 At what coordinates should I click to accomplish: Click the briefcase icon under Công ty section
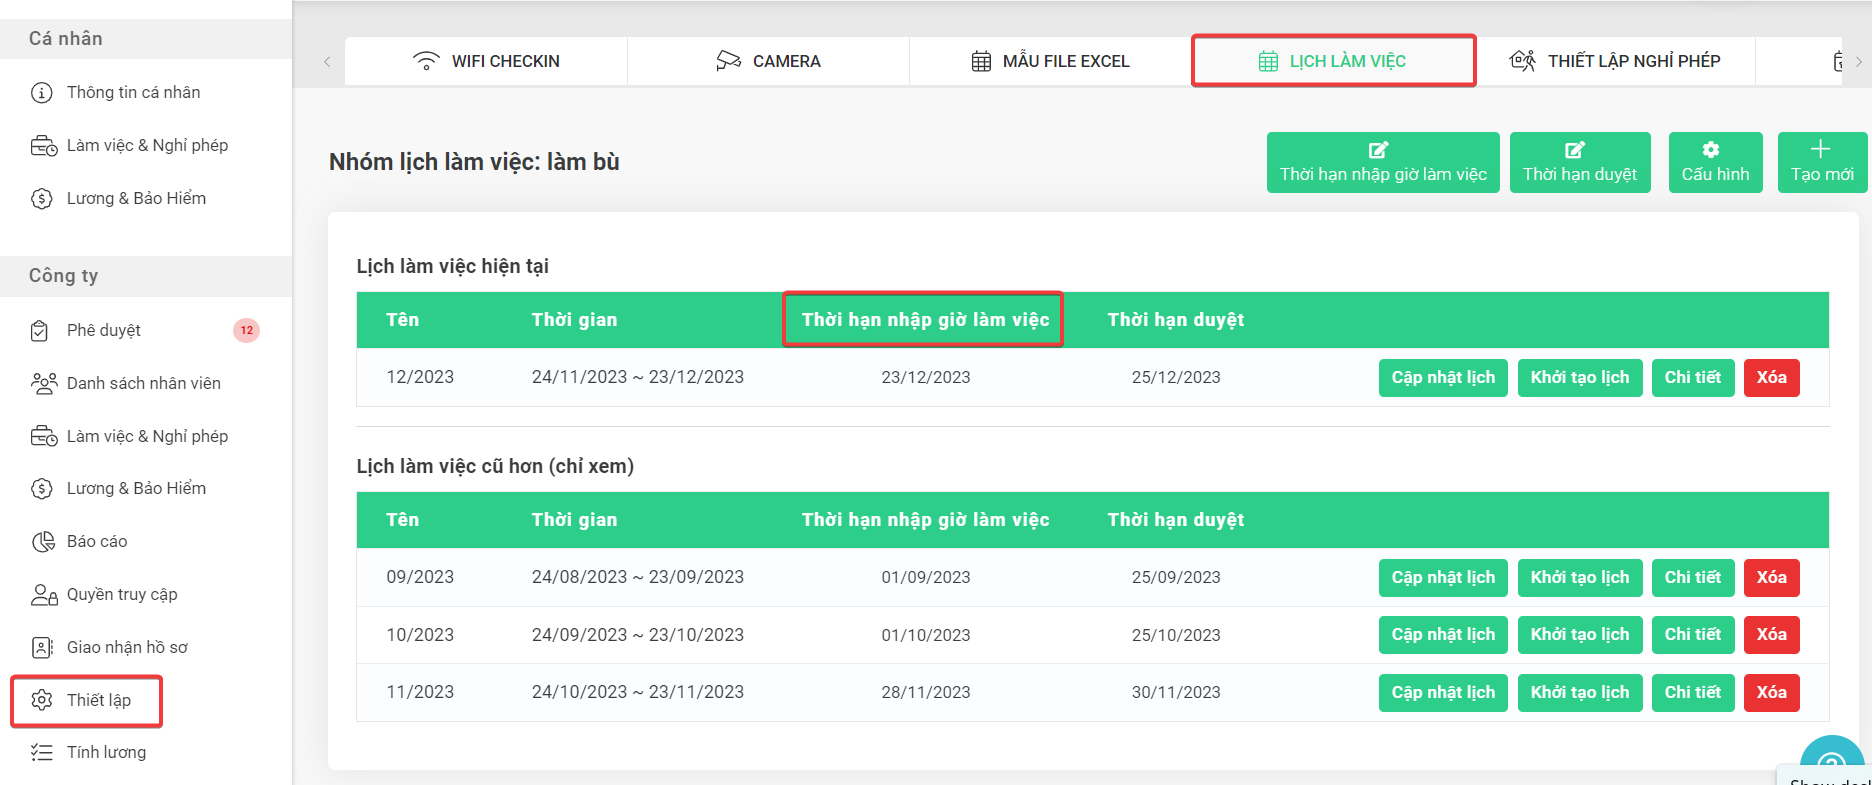tap(43, 436)
